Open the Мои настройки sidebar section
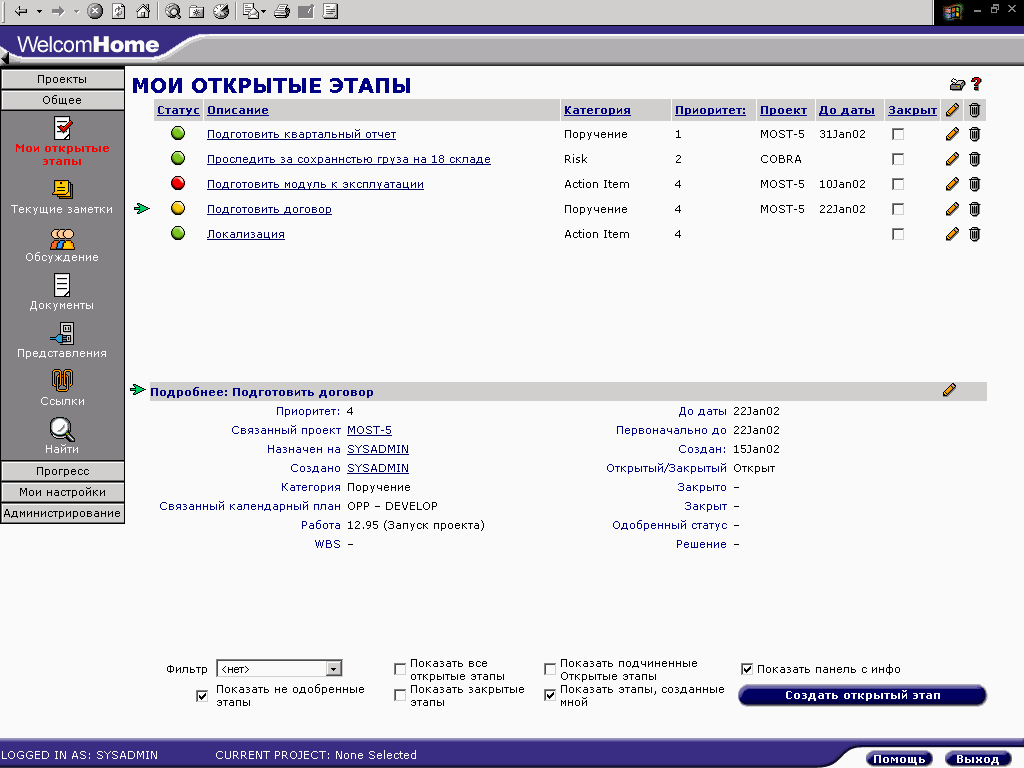This screenshot has height=768, width=1024. (x=62, y=492)
